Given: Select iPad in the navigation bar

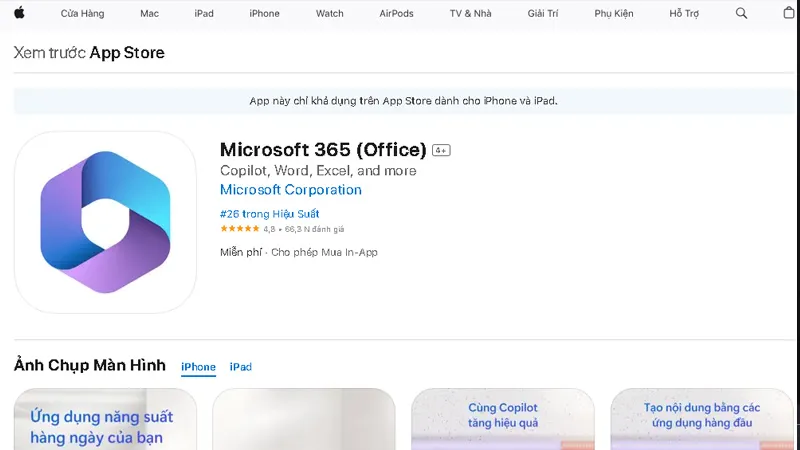Looking at the screenshot, I should [x=204, y=14].
